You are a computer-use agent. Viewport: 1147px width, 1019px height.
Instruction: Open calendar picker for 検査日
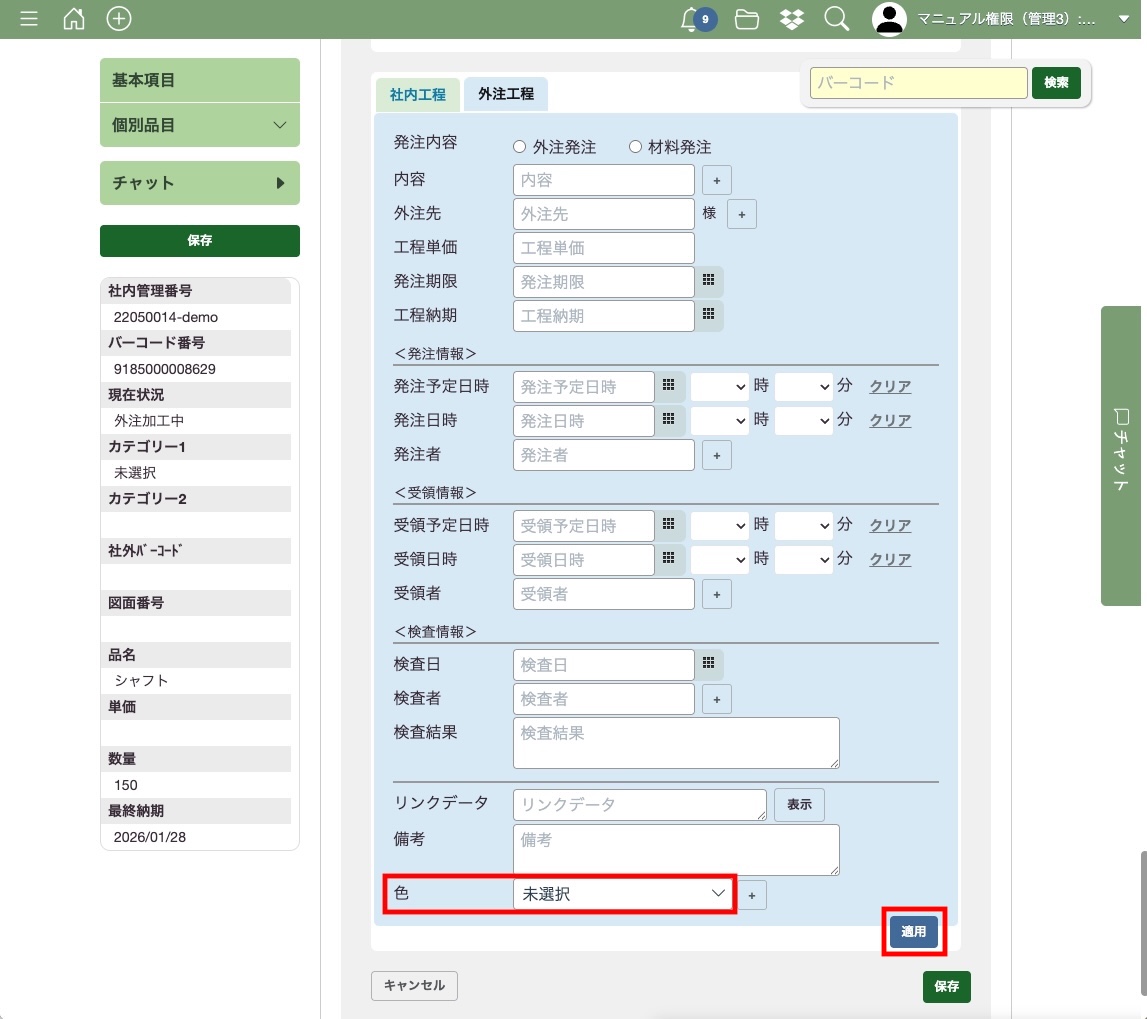tap(708, 664)
